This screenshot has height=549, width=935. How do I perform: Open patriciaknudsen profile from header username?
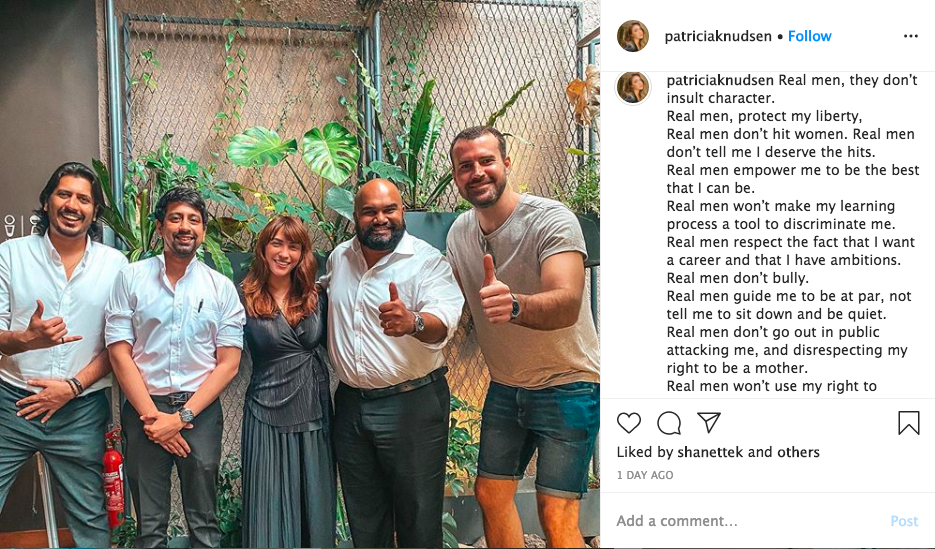(718, 36)
